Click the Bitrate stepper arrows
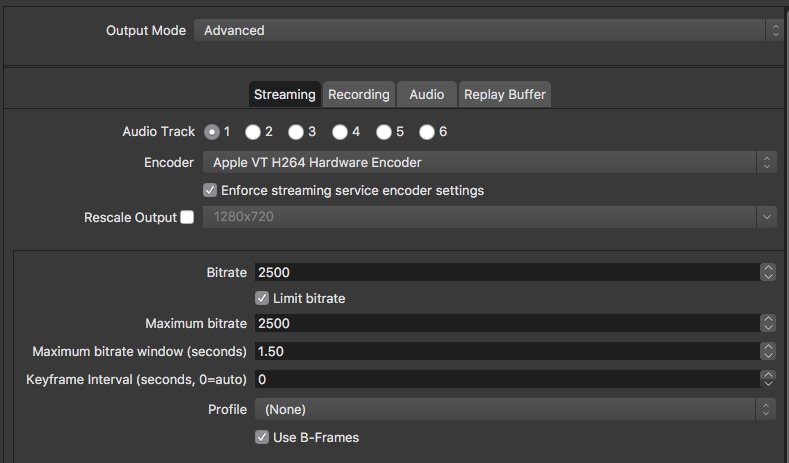789x463 pixels. [x=768, y=272]
